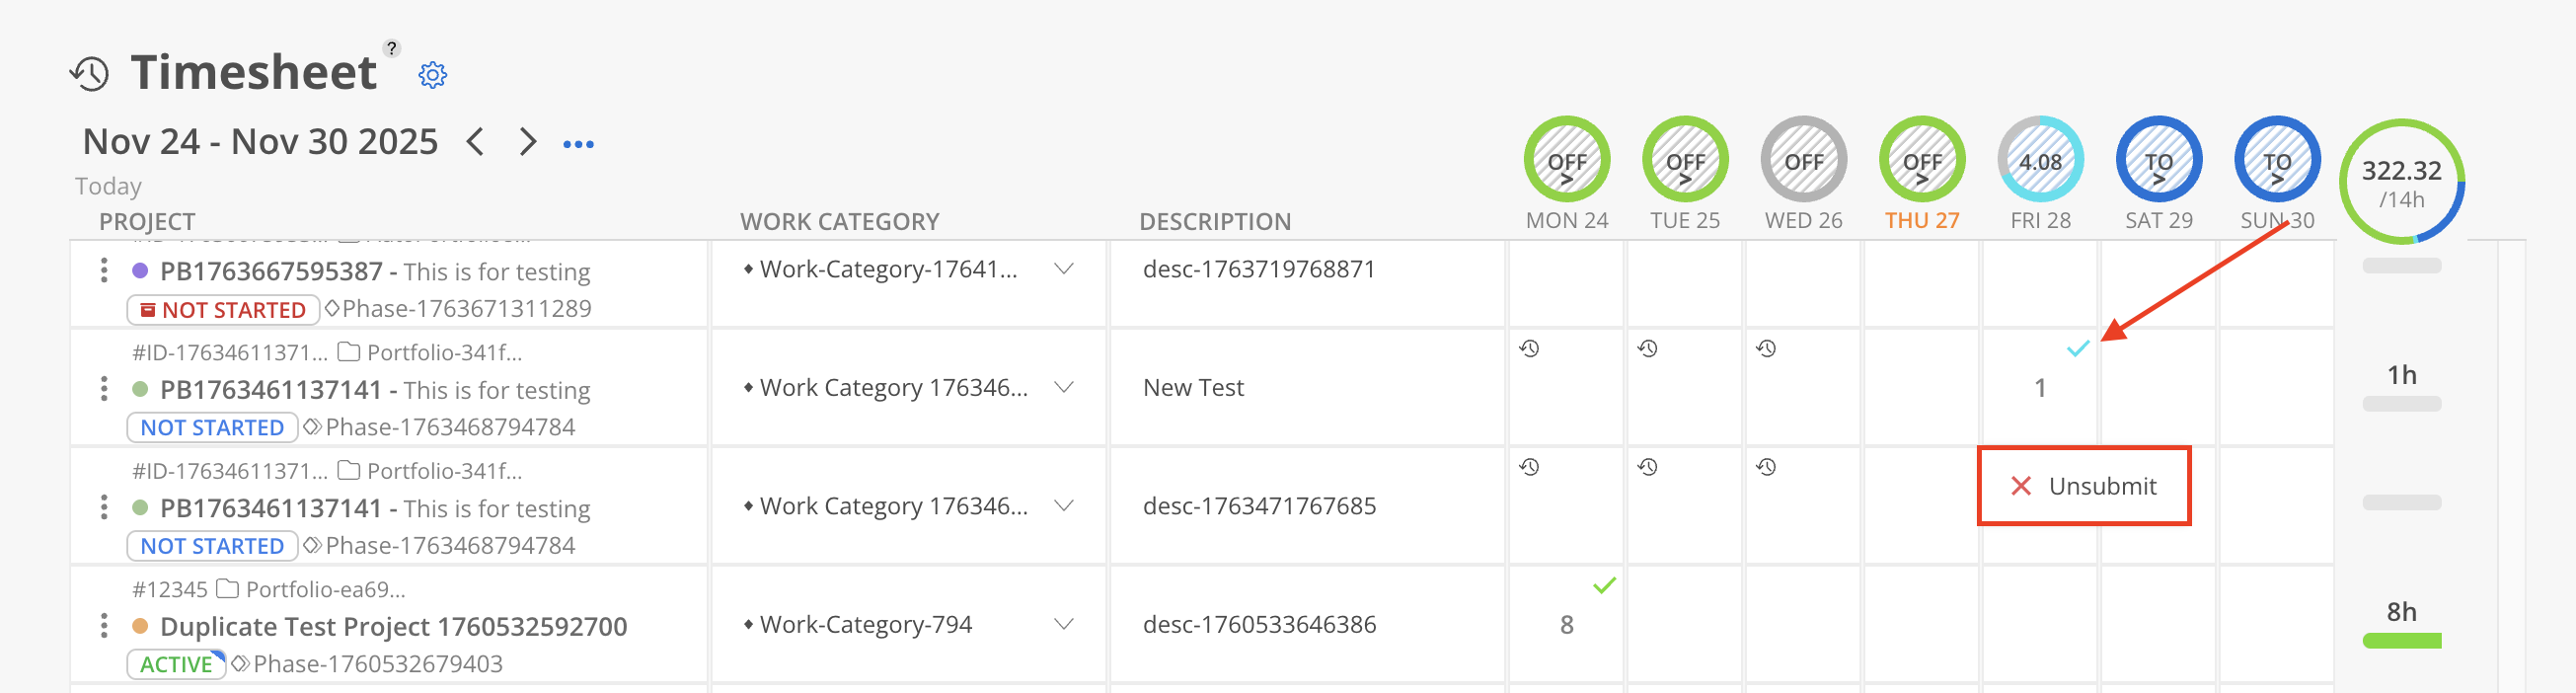Click history icon in New Test Monday cell
This screenshot has width=2576, height=693.
click(1529, 349)
